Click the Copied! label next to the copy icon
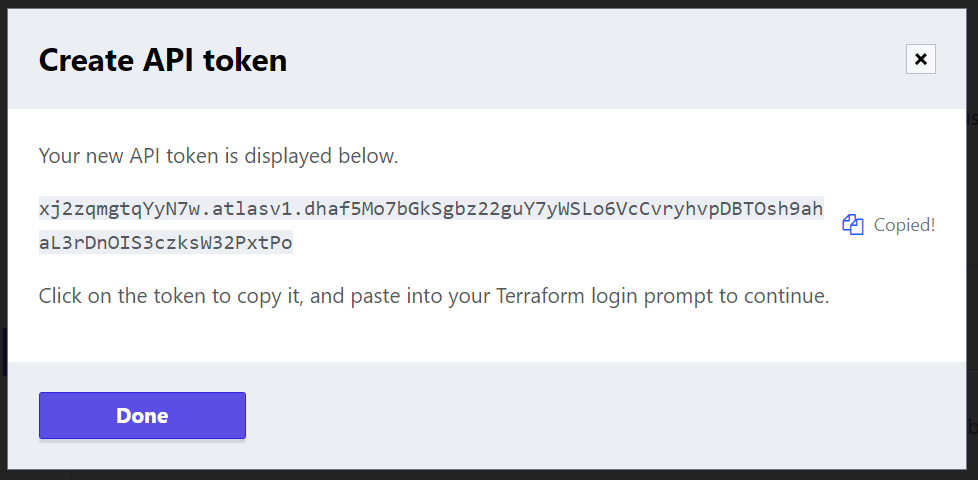This screenshot has width=978, height=480. click(904, 224)
